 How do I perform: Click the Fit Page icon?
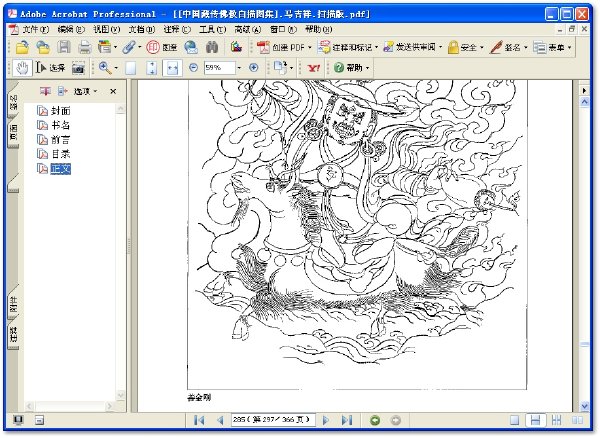152,68
